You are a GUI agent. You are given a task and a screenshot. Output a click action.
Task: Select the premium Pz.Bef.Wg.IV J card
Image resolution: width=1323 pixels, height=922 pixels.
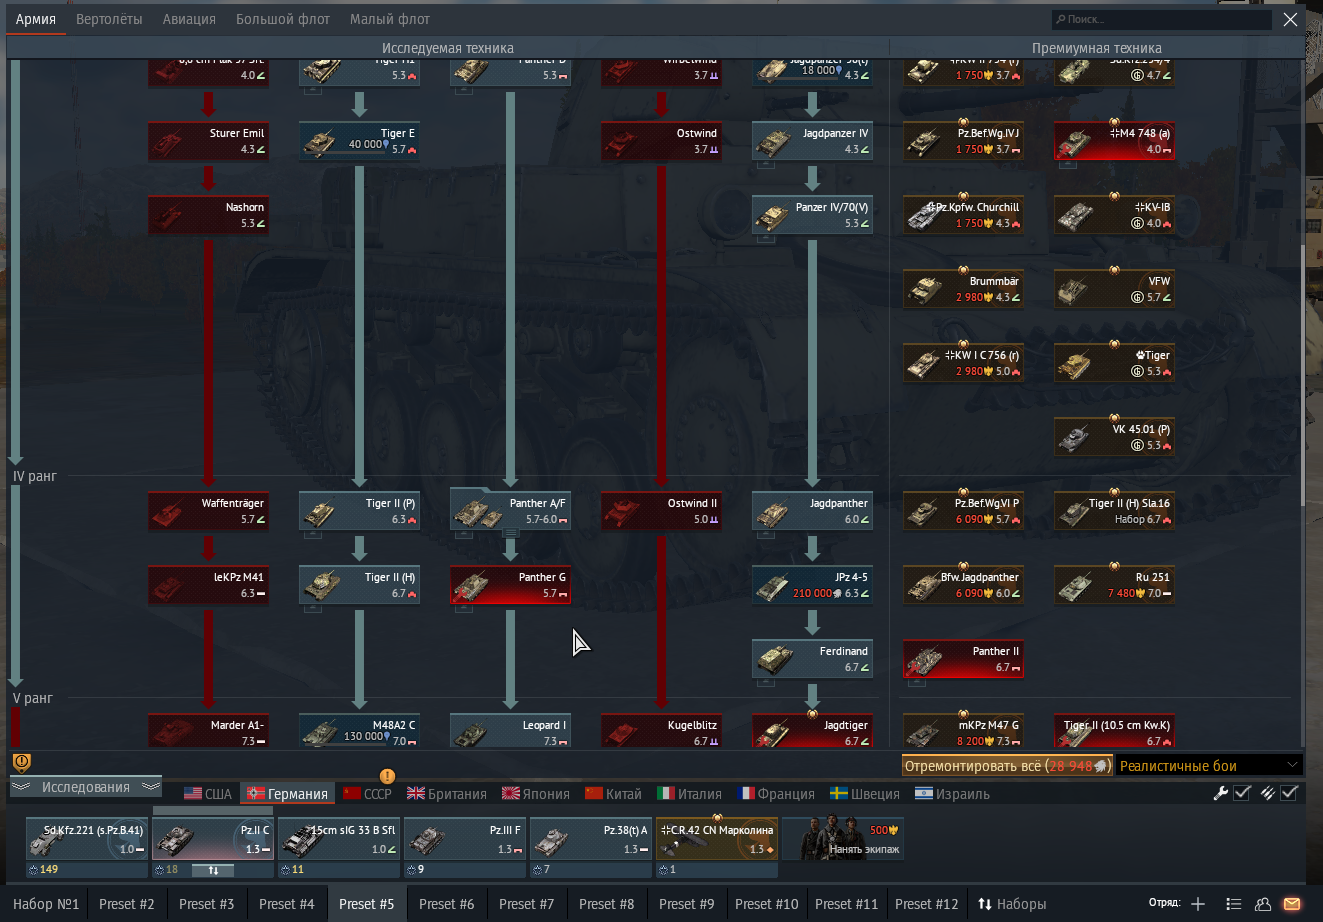click(x=963, y=141)
